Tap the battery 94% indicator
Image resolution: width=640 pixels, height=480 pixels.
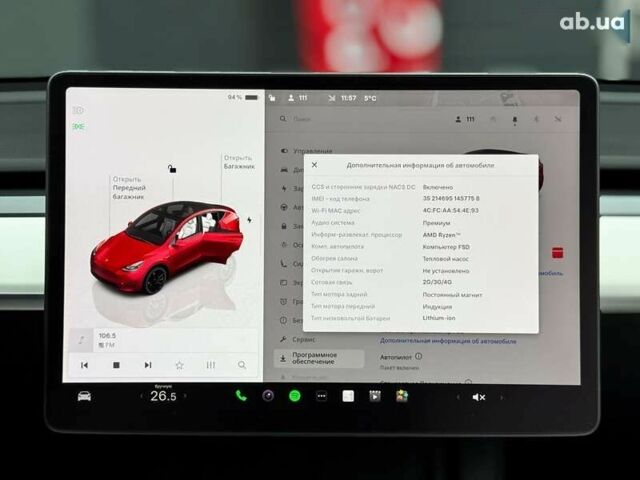(x=243, y=97)
